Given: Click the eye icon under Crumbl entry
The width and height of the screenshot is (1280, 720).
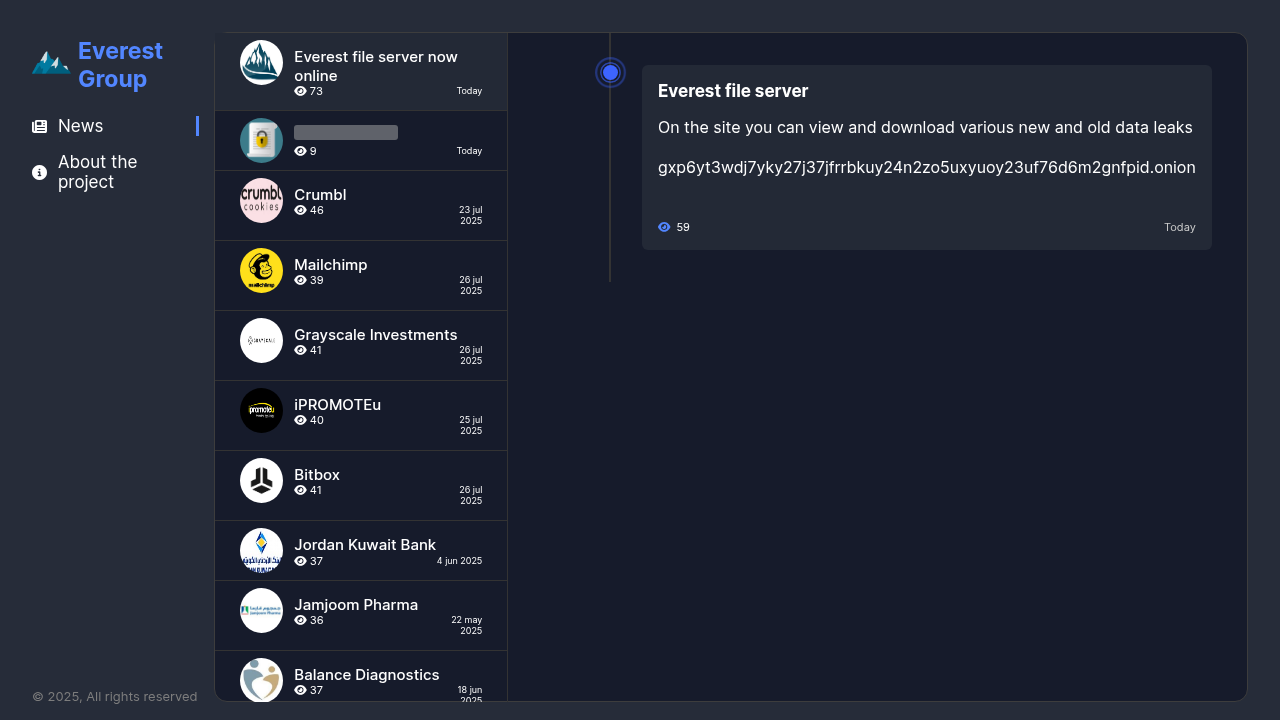Looking at the screenshot, I should [x=300, y=210].
